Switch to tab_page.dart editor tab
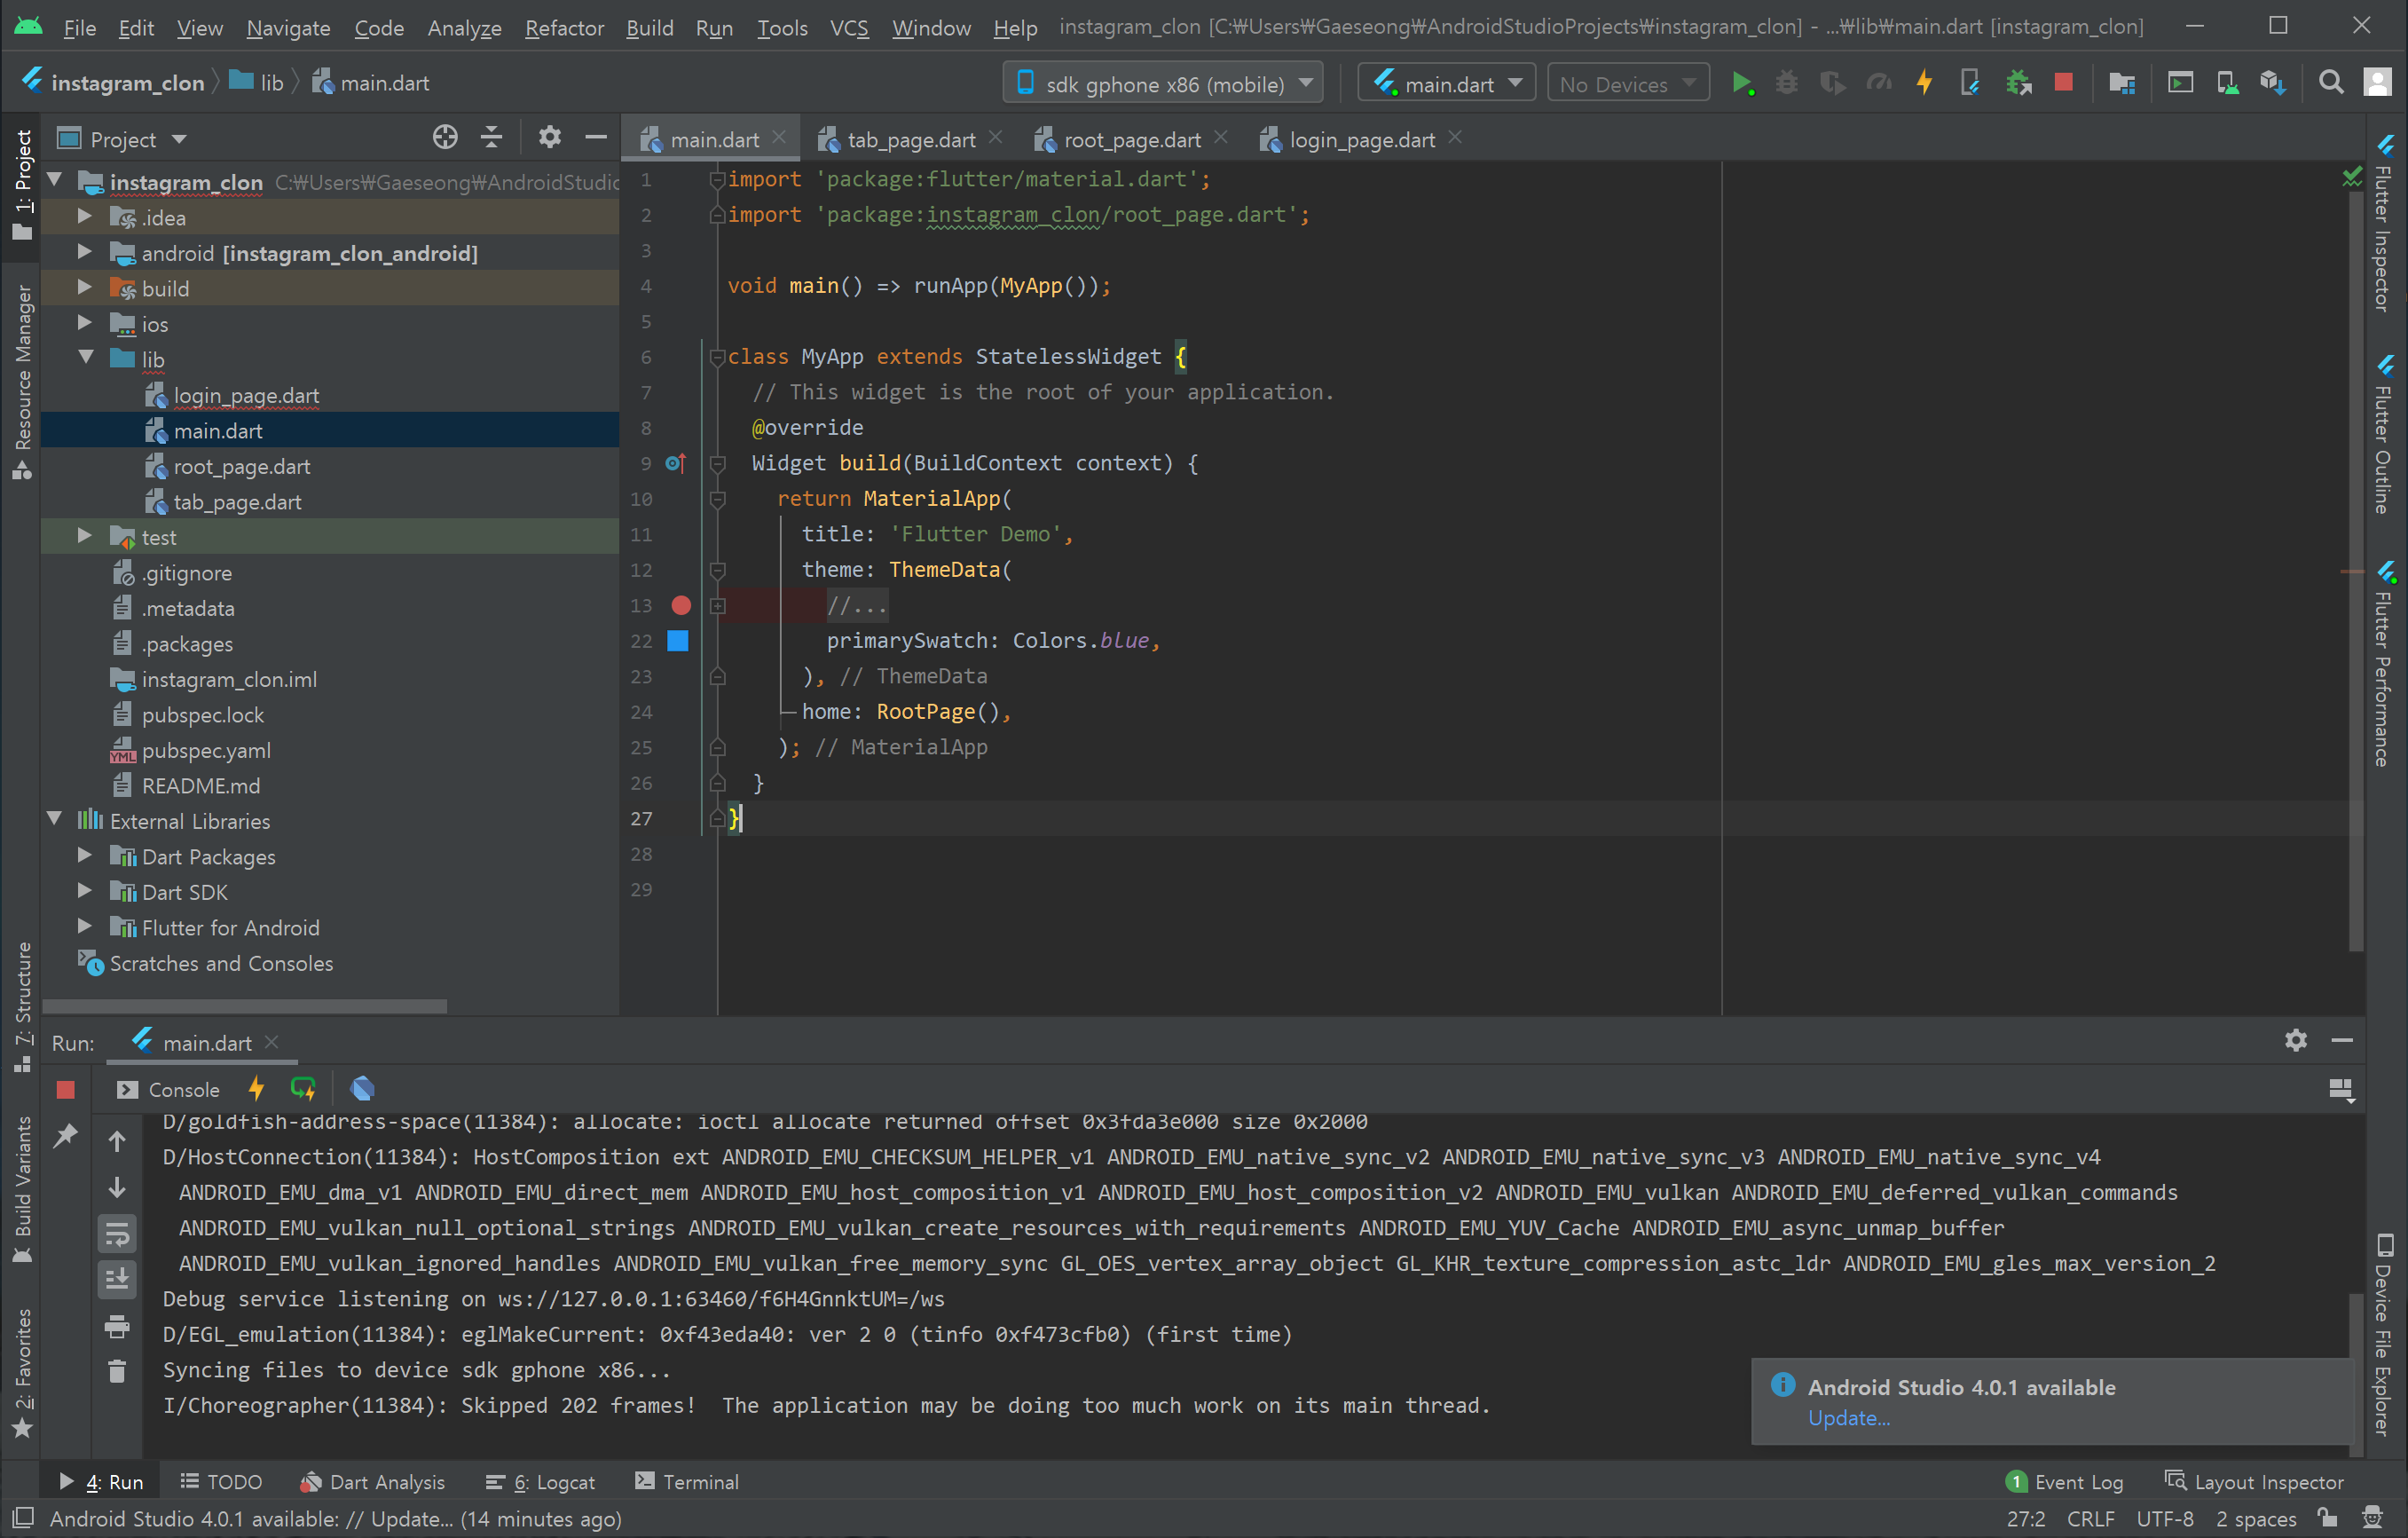The image size is (2408, 1538). click(911, 140)
